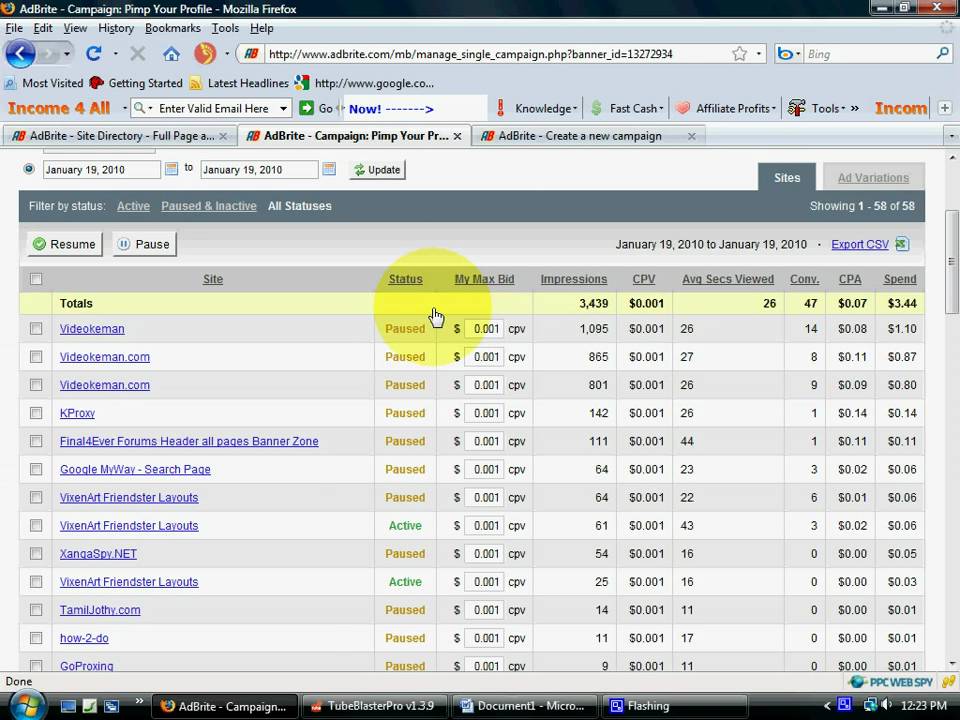This screenshot has width=960, height=720.
Task: Open TubeBlasterPro in the taskbar
Action: click(373, 706)
